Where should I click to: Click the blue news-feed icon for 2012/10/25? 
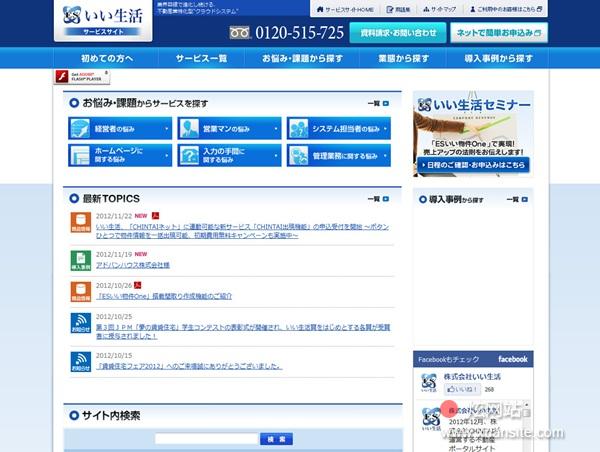pyautogui.click(x=80, y=323)
